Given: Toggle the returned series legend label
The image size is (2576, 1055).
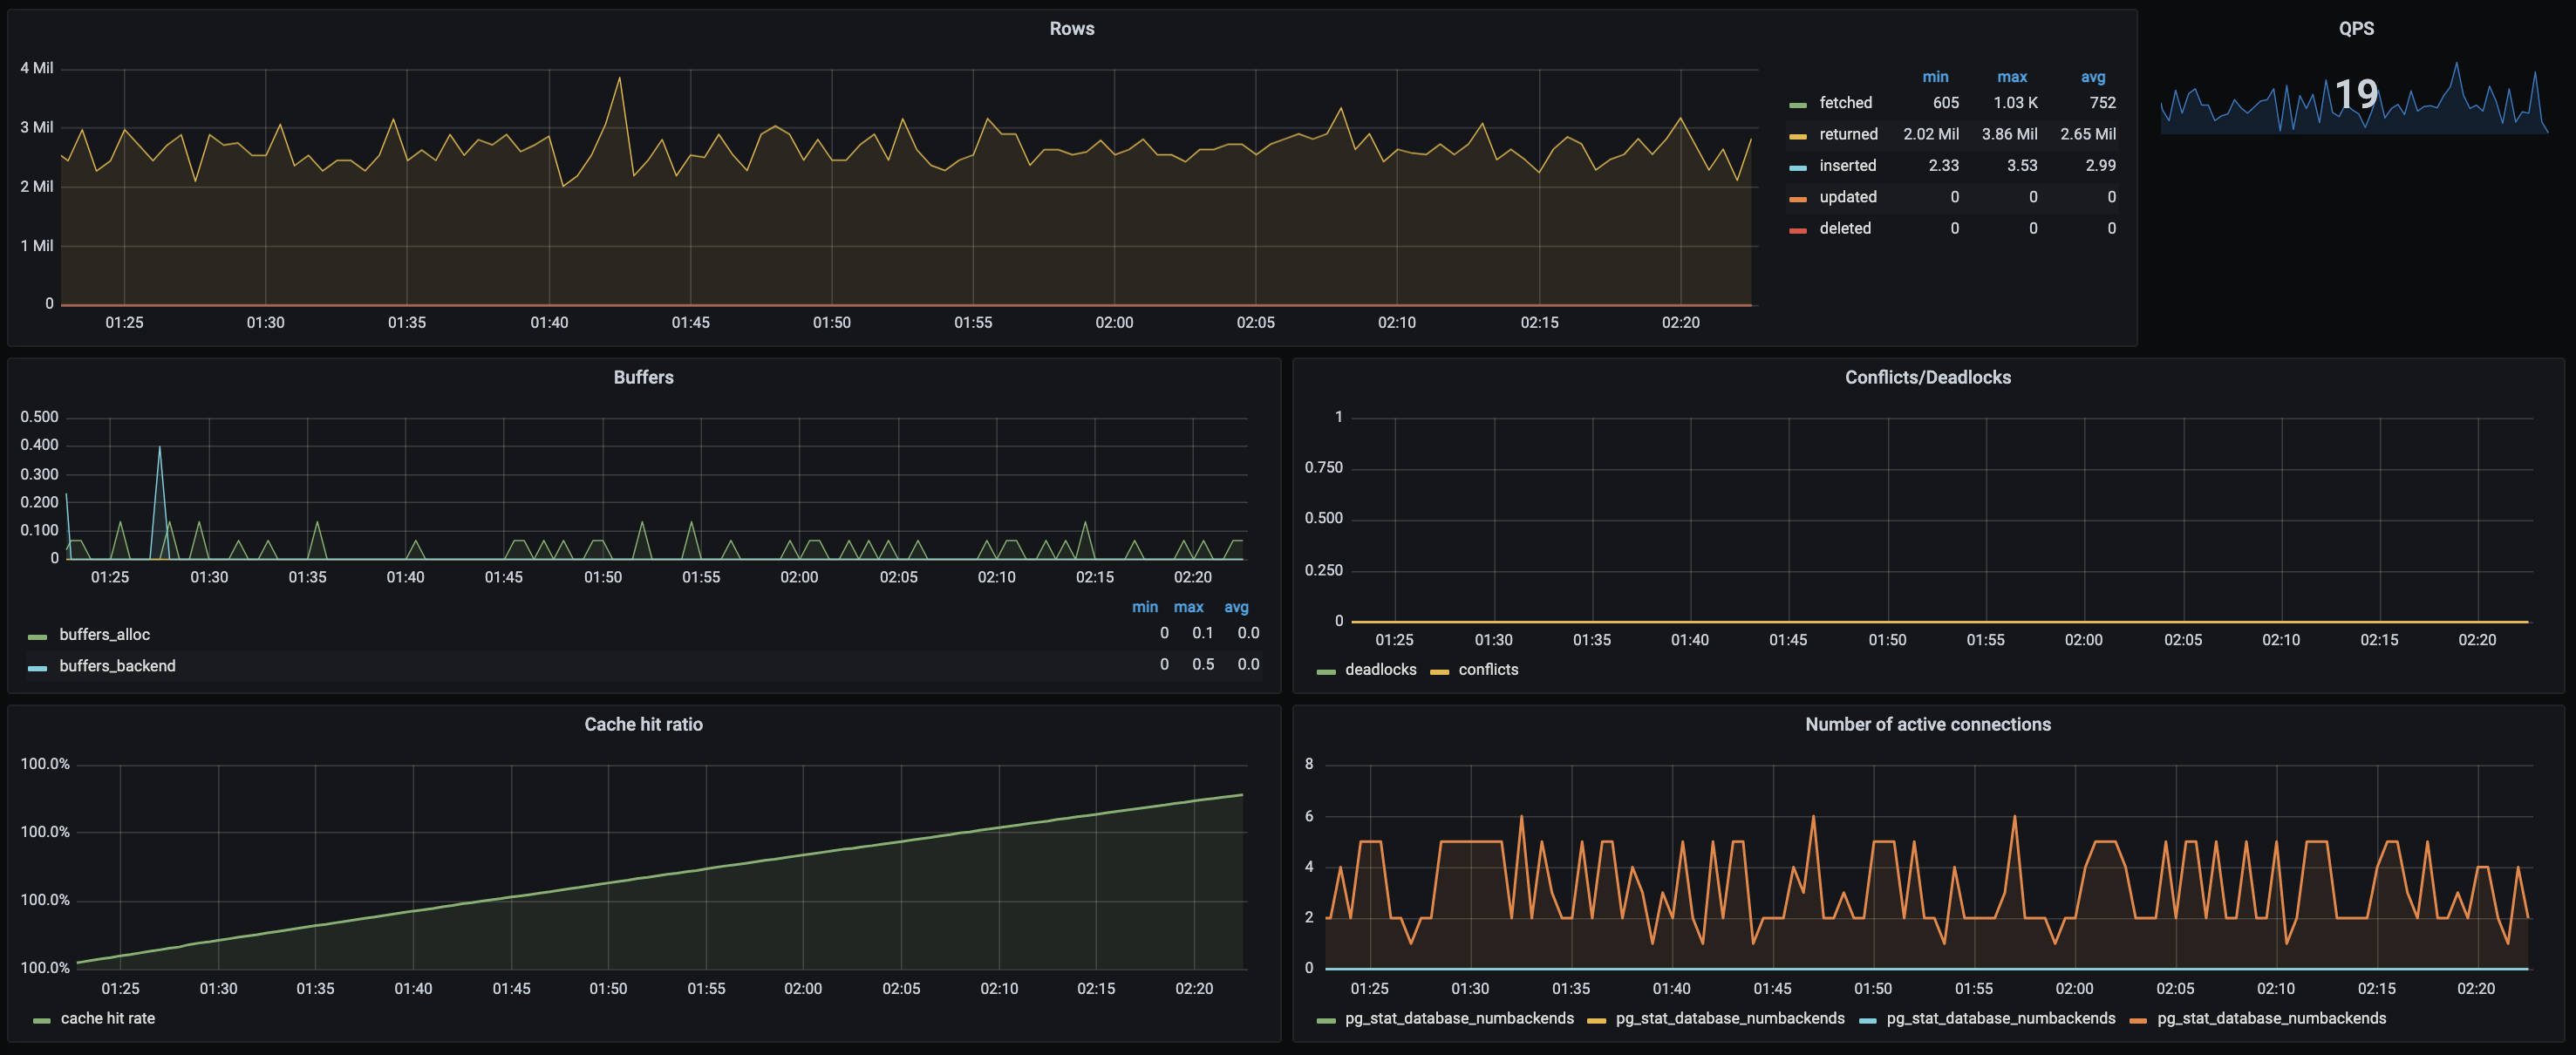Looking at the screenshot, I should [1847, 134].
